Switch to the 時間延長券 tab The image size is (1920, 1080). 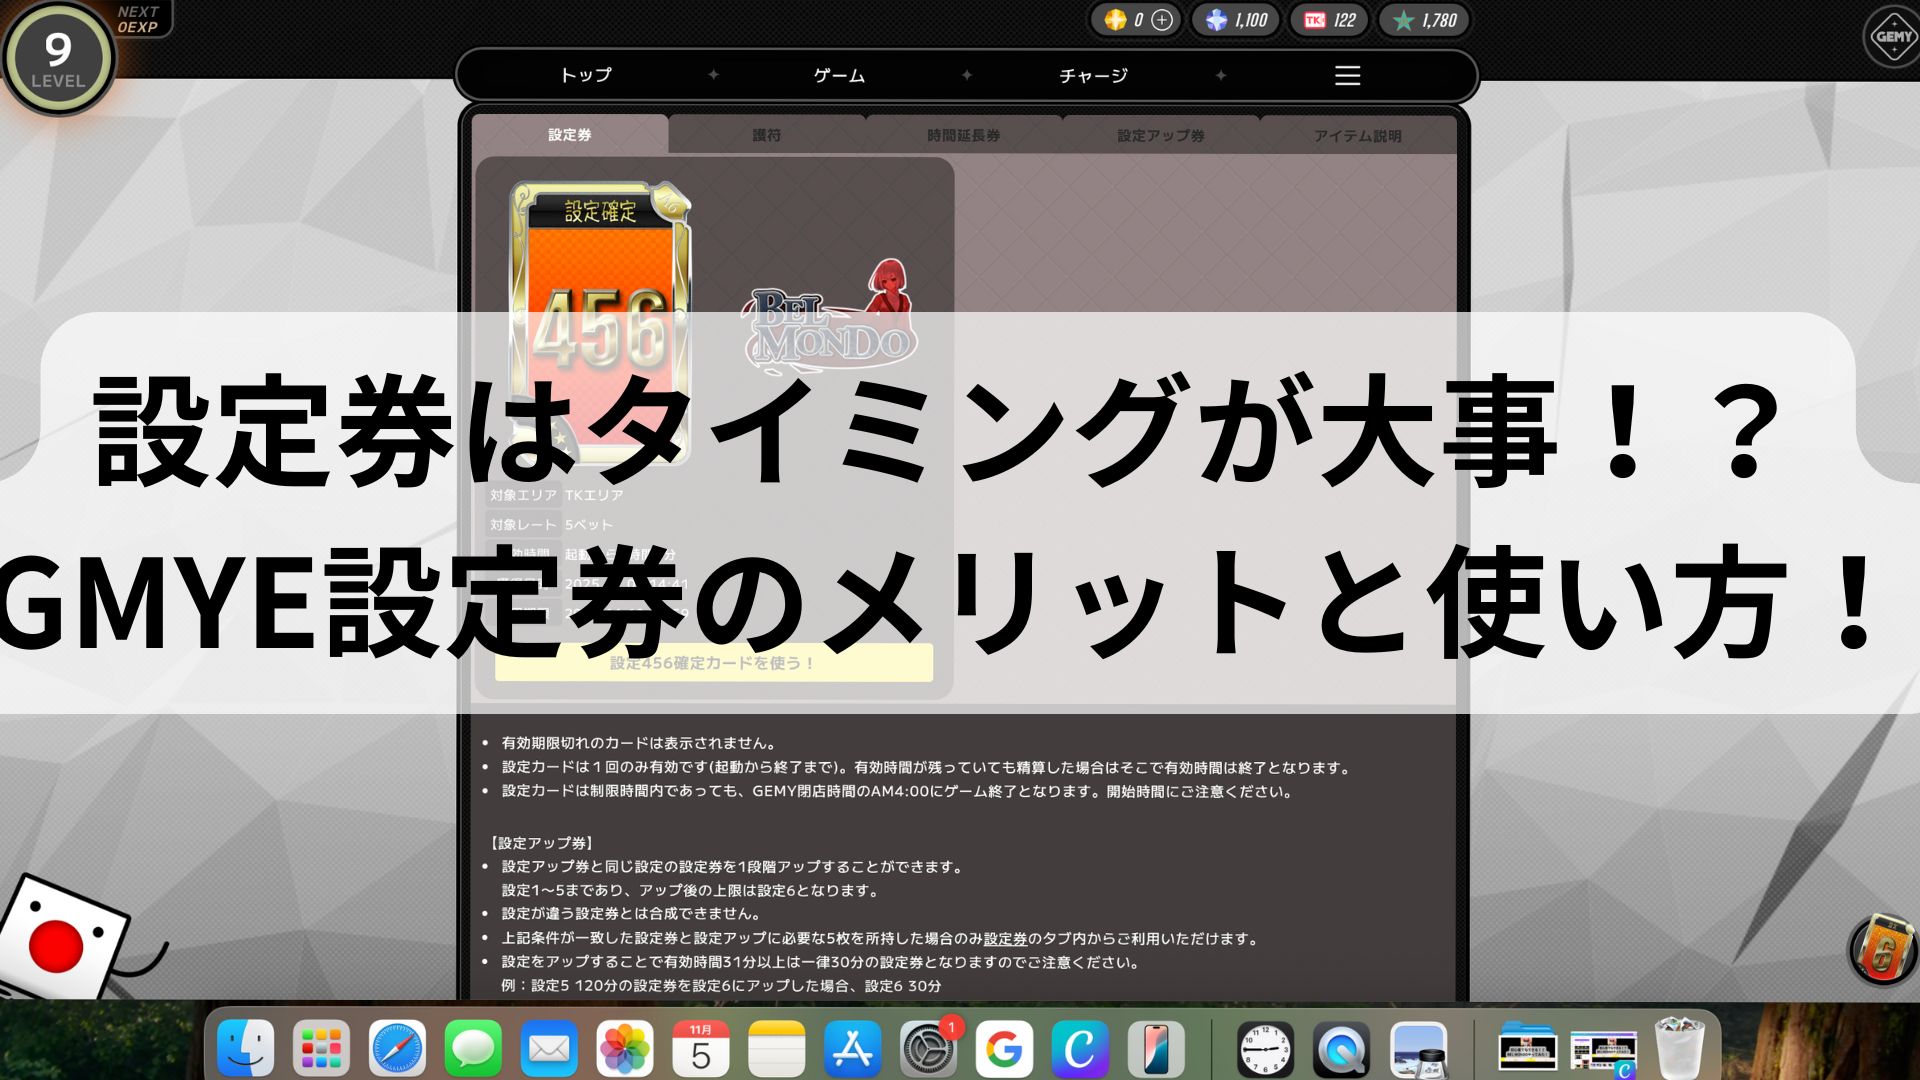coord(963,135)
